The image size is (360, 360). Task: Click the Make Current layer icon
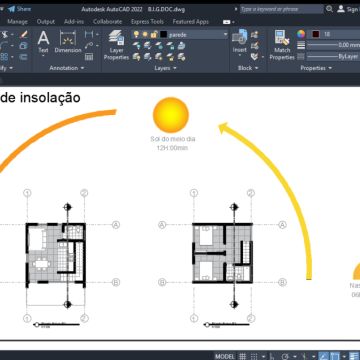[181, 46]
